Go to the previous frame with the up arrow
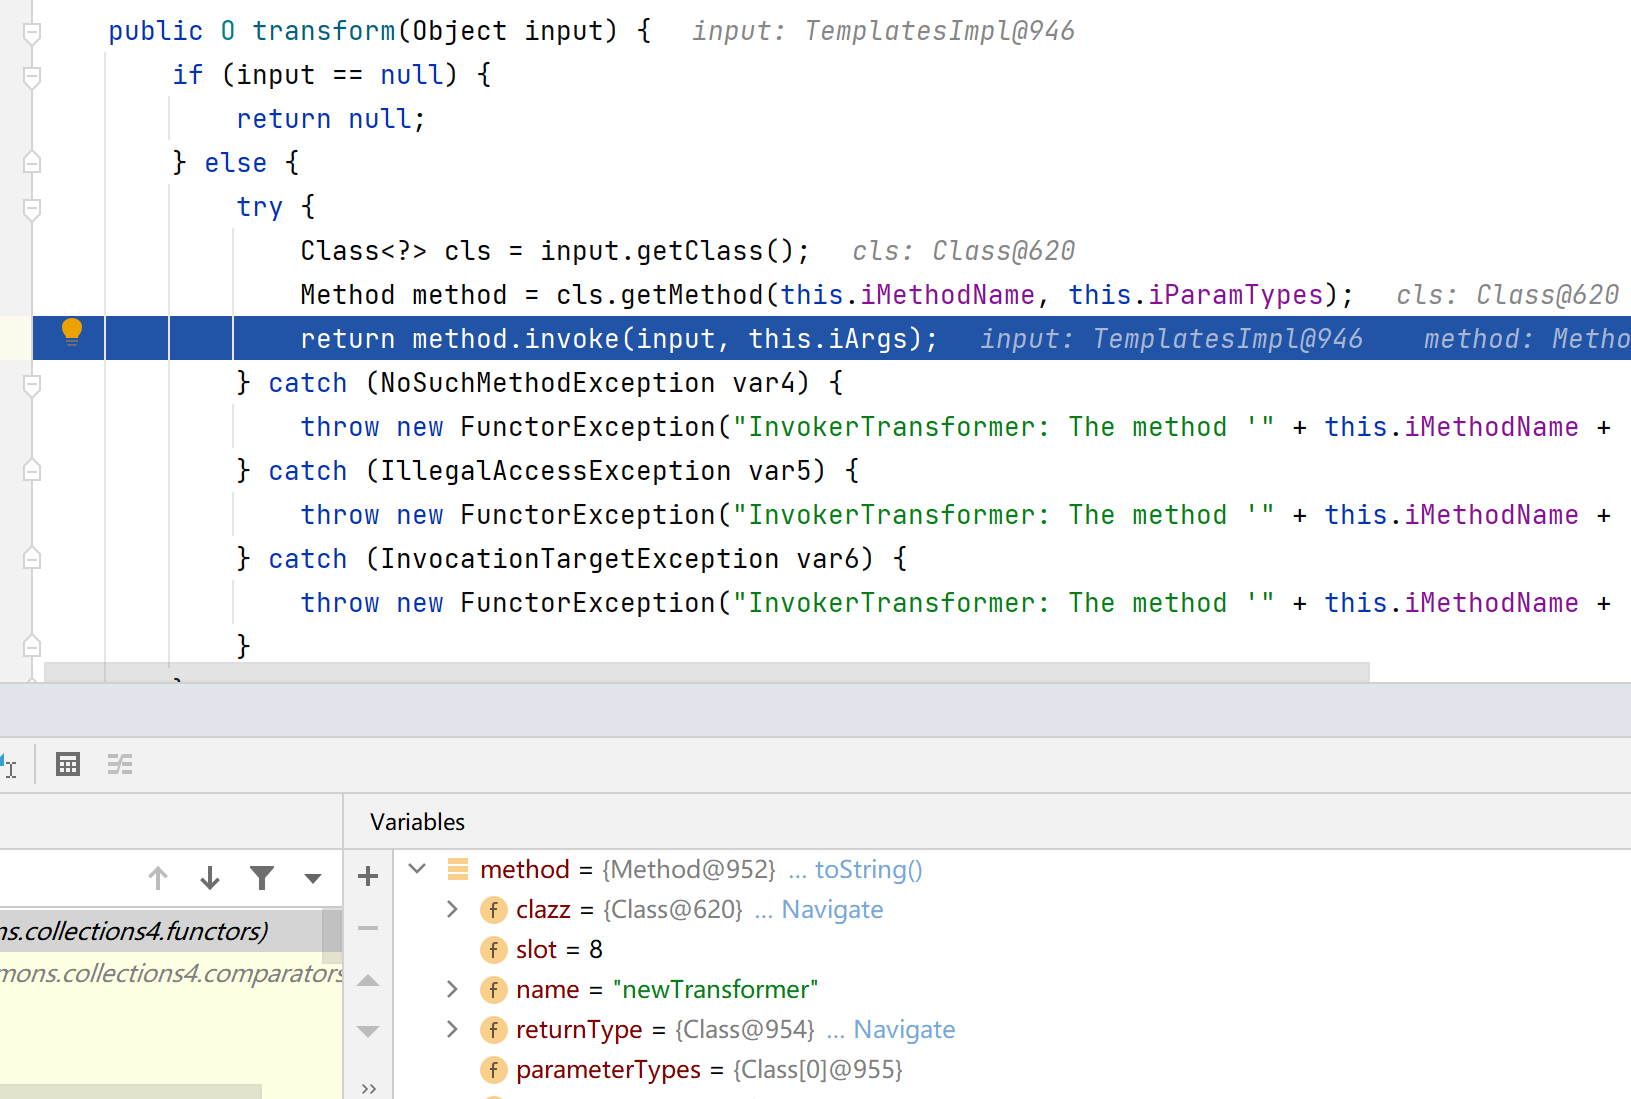Image resolution: width=1631 pixels, height=1099 pixels. coord(158,878)
